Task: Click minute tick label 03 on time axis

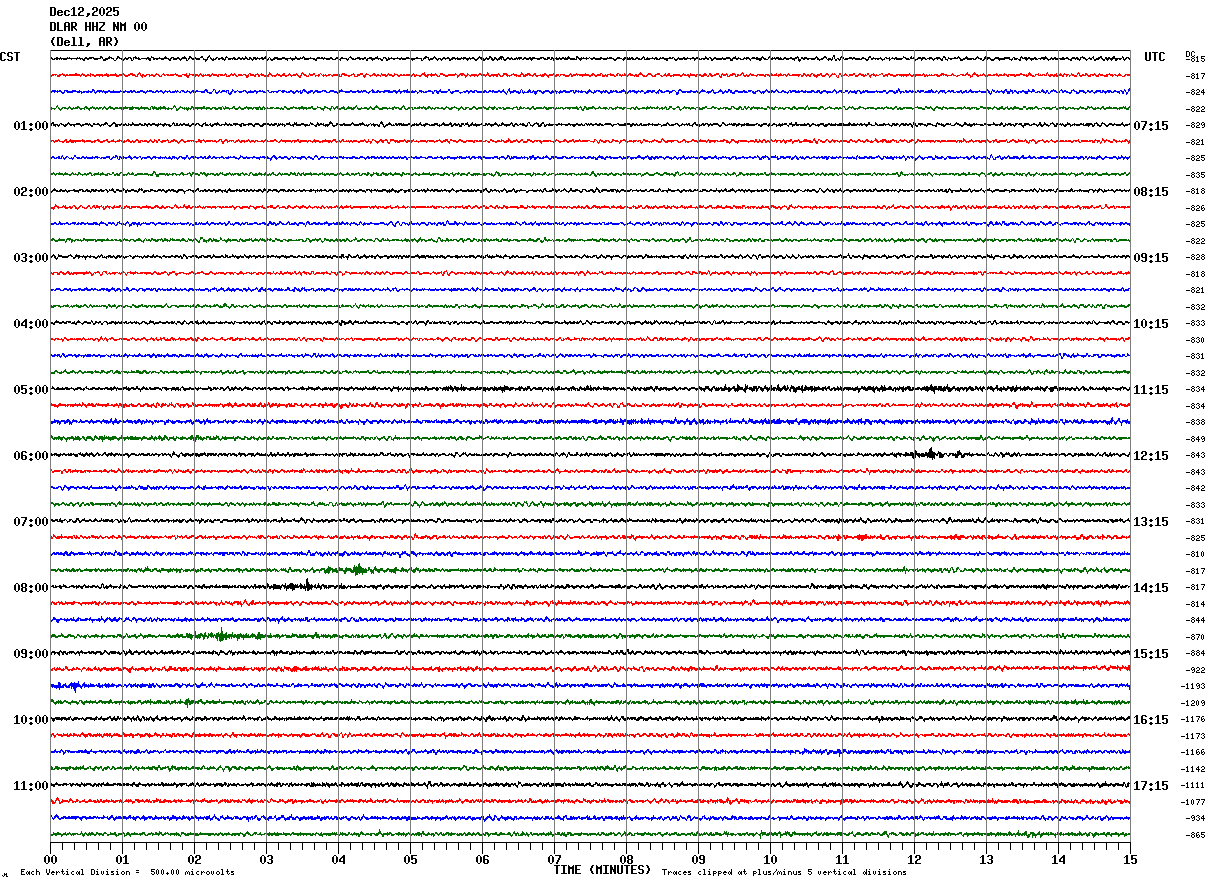Action: click(x=266, y=859)
